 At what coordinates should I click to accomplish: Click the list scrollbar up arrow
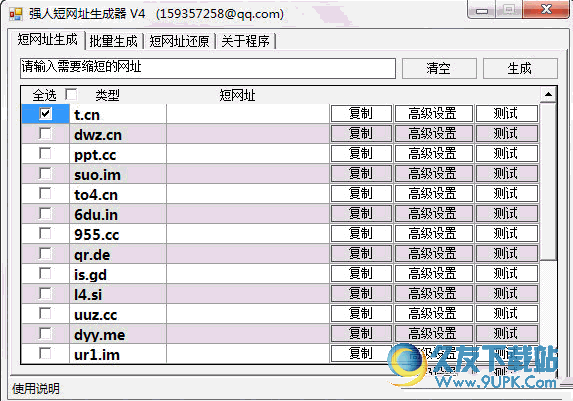548,95
